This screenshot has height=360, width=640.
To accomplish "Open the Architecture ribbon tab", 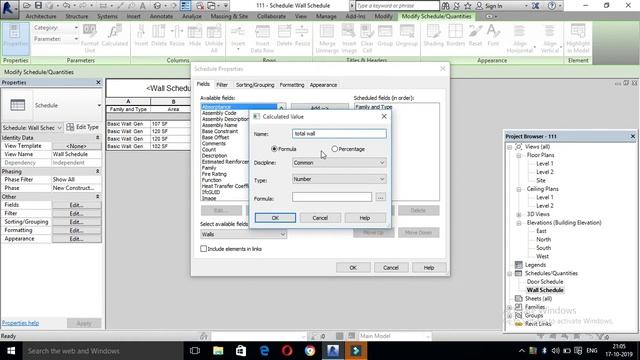I will (41, 16).
